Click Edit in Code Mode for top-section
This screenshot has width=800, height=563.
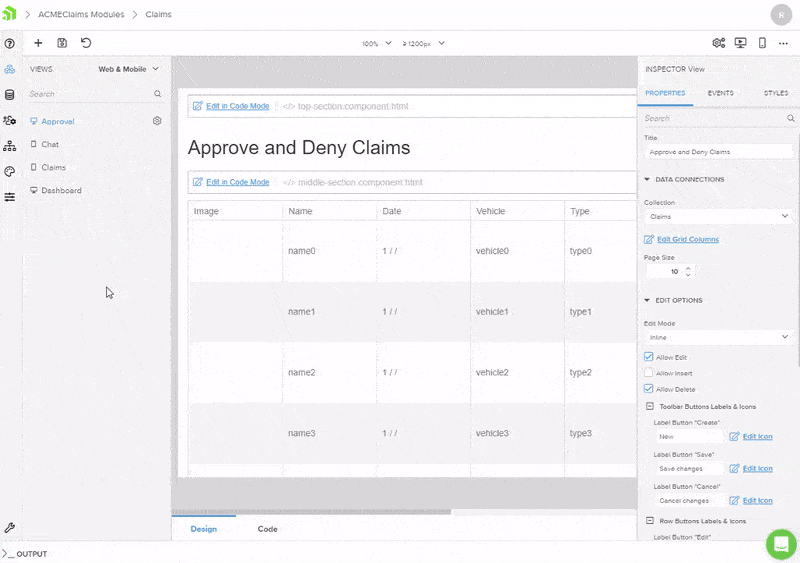237,106
